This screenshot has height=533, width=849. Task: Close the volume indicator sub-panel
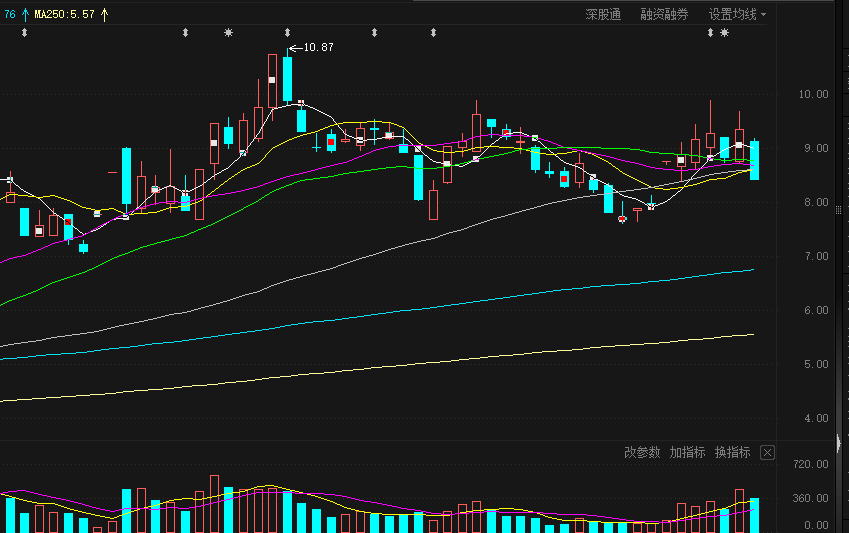point(767,452)
